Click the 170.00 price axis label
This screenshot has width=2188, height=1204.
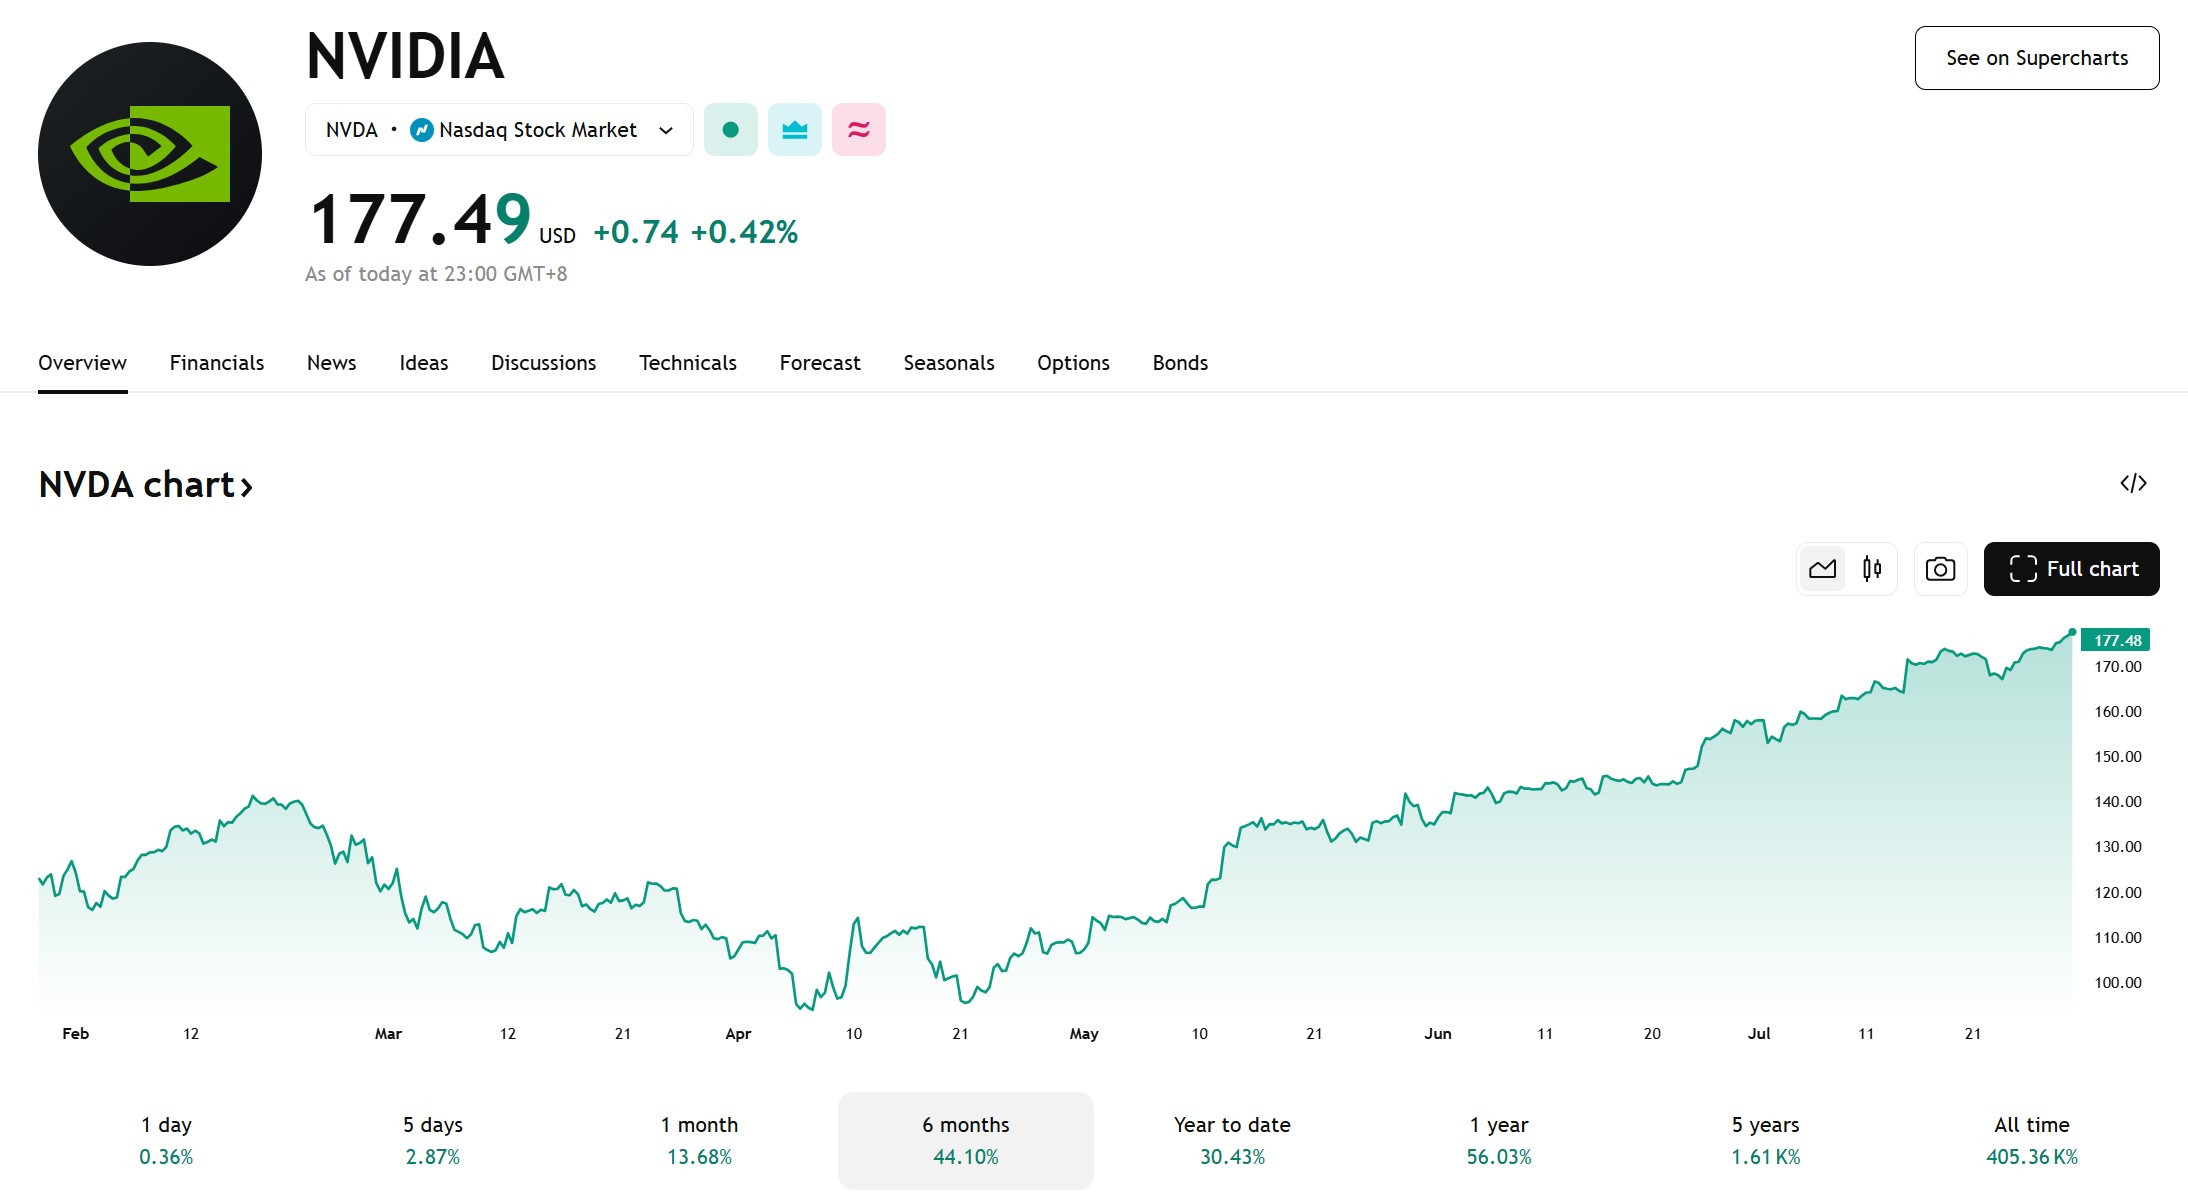tap(2118, 667)
